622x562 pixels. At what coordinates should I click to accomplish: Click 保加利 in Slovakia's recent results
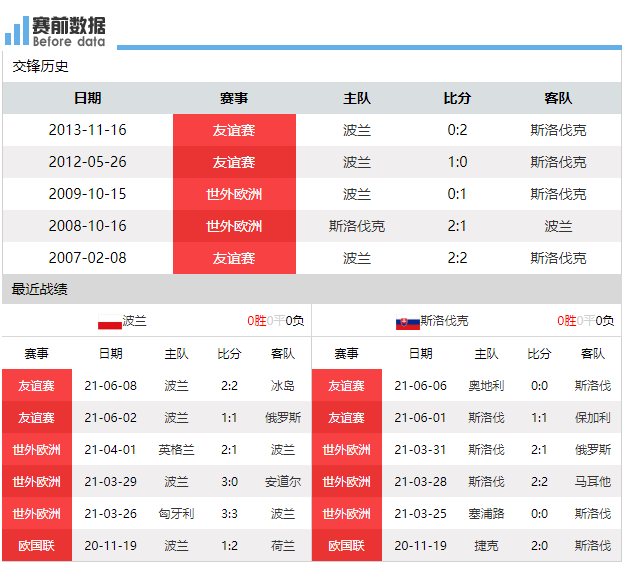pyautogui.click(x=593, y=418)
